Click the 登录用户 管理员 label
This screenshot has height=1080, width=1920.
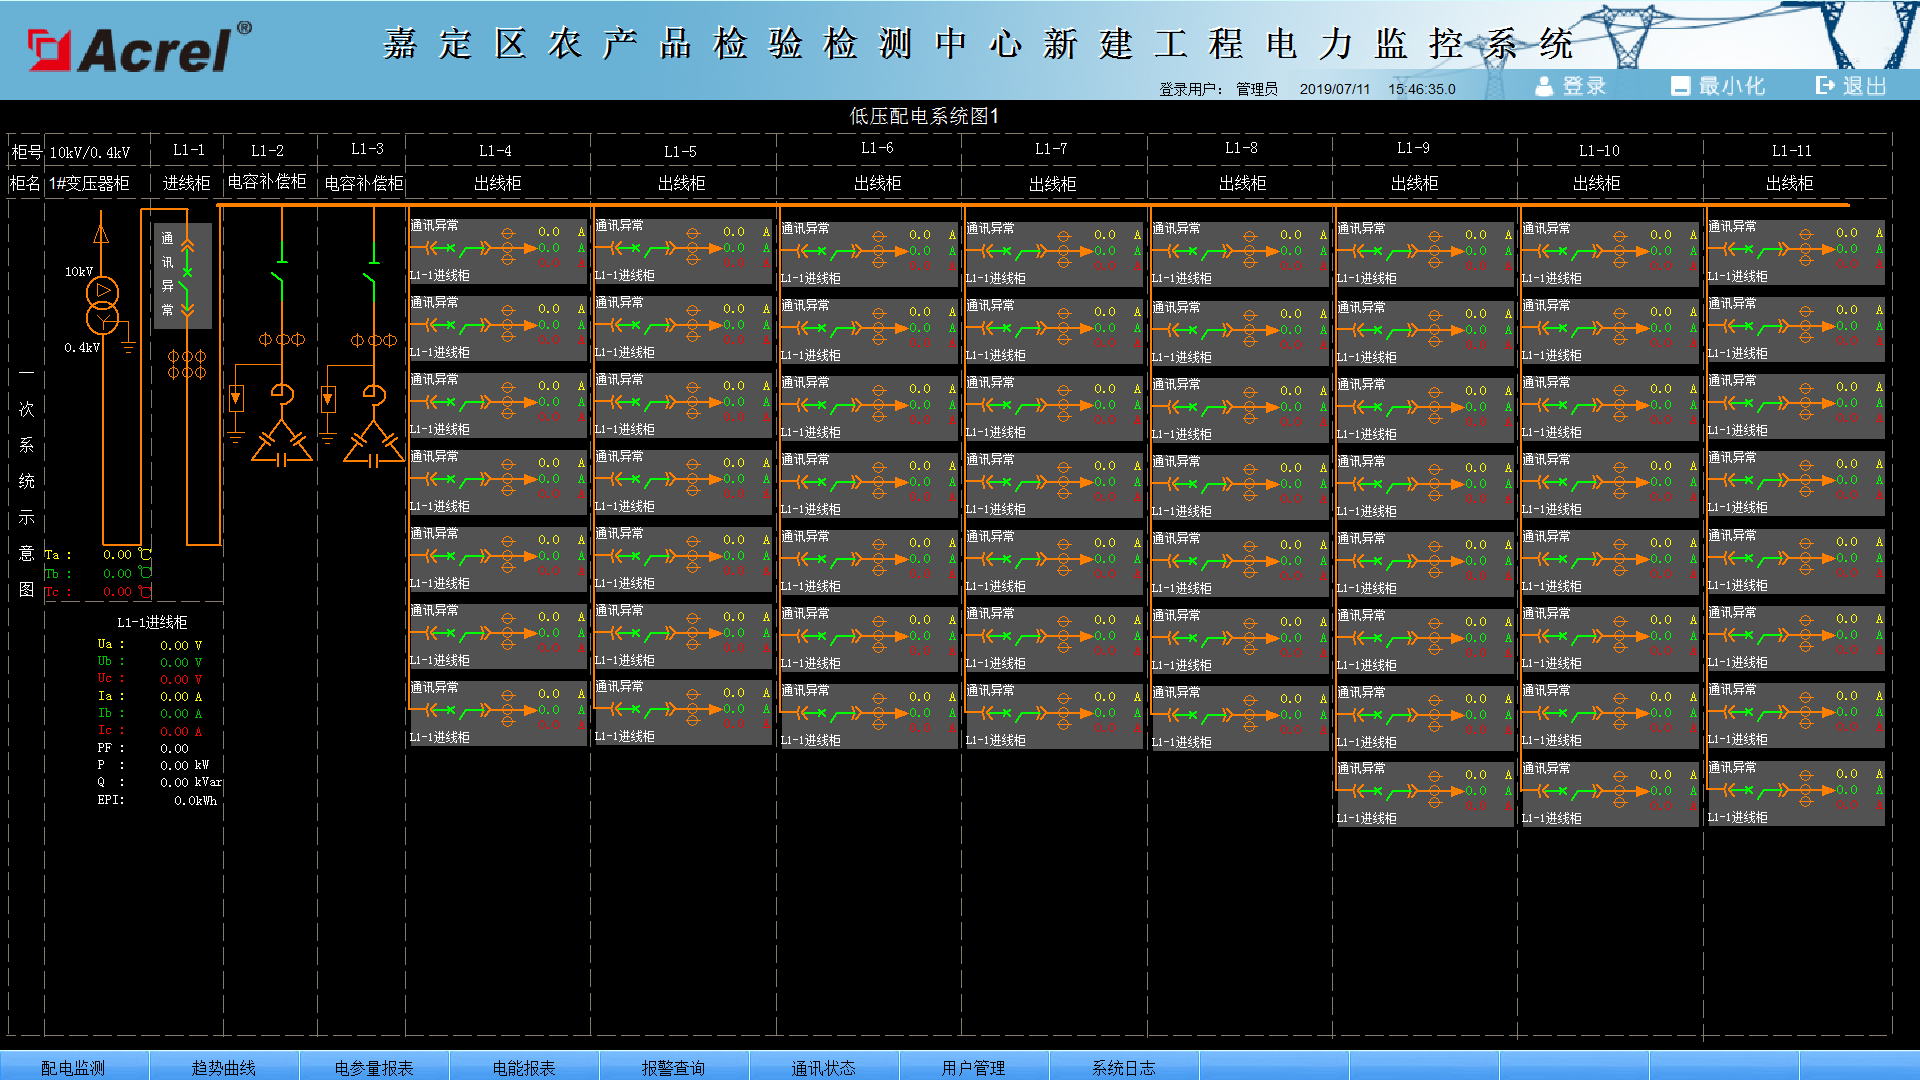(x=1218, y=89)
